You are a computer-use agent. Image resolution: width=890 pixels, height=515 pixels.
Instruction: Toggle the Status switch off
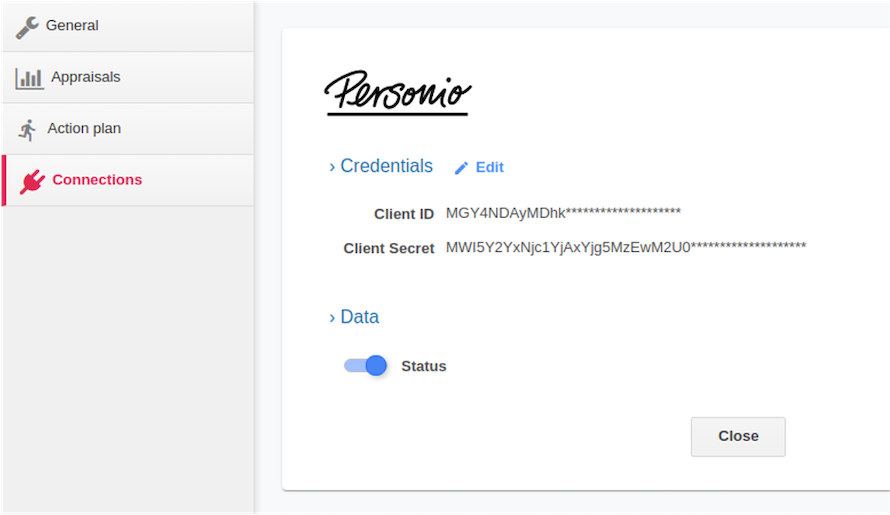coord(366,366)
